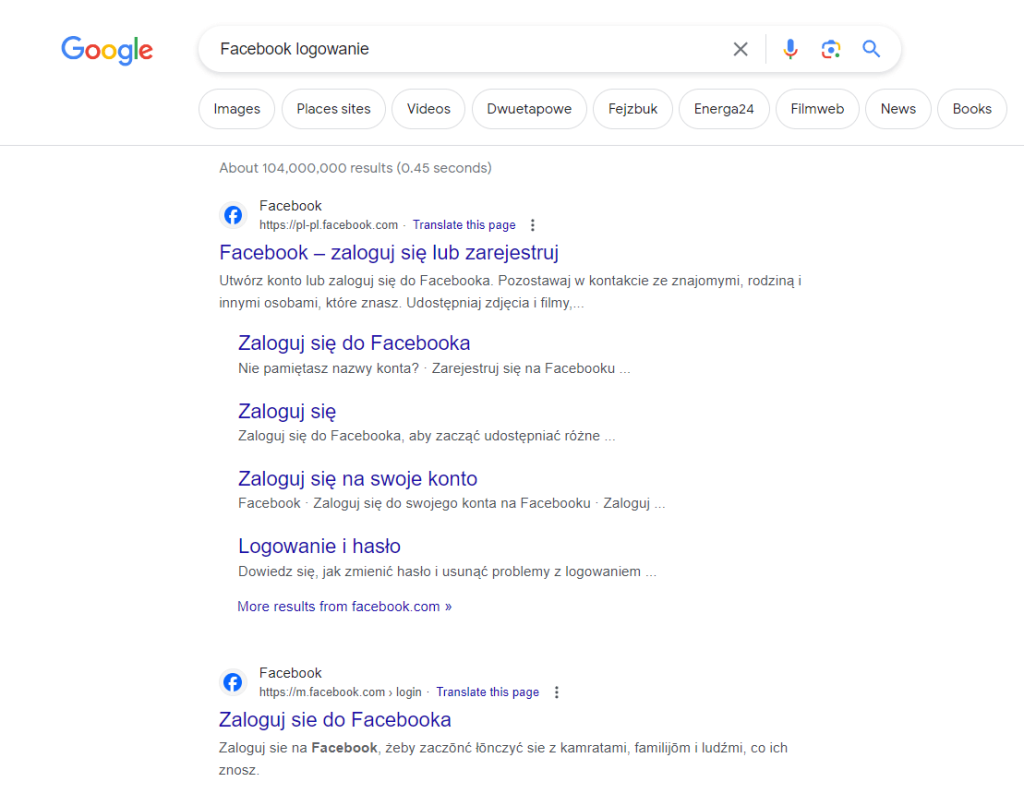Switch to the Videos filter
1024x806 pixels.
point(428,108)
